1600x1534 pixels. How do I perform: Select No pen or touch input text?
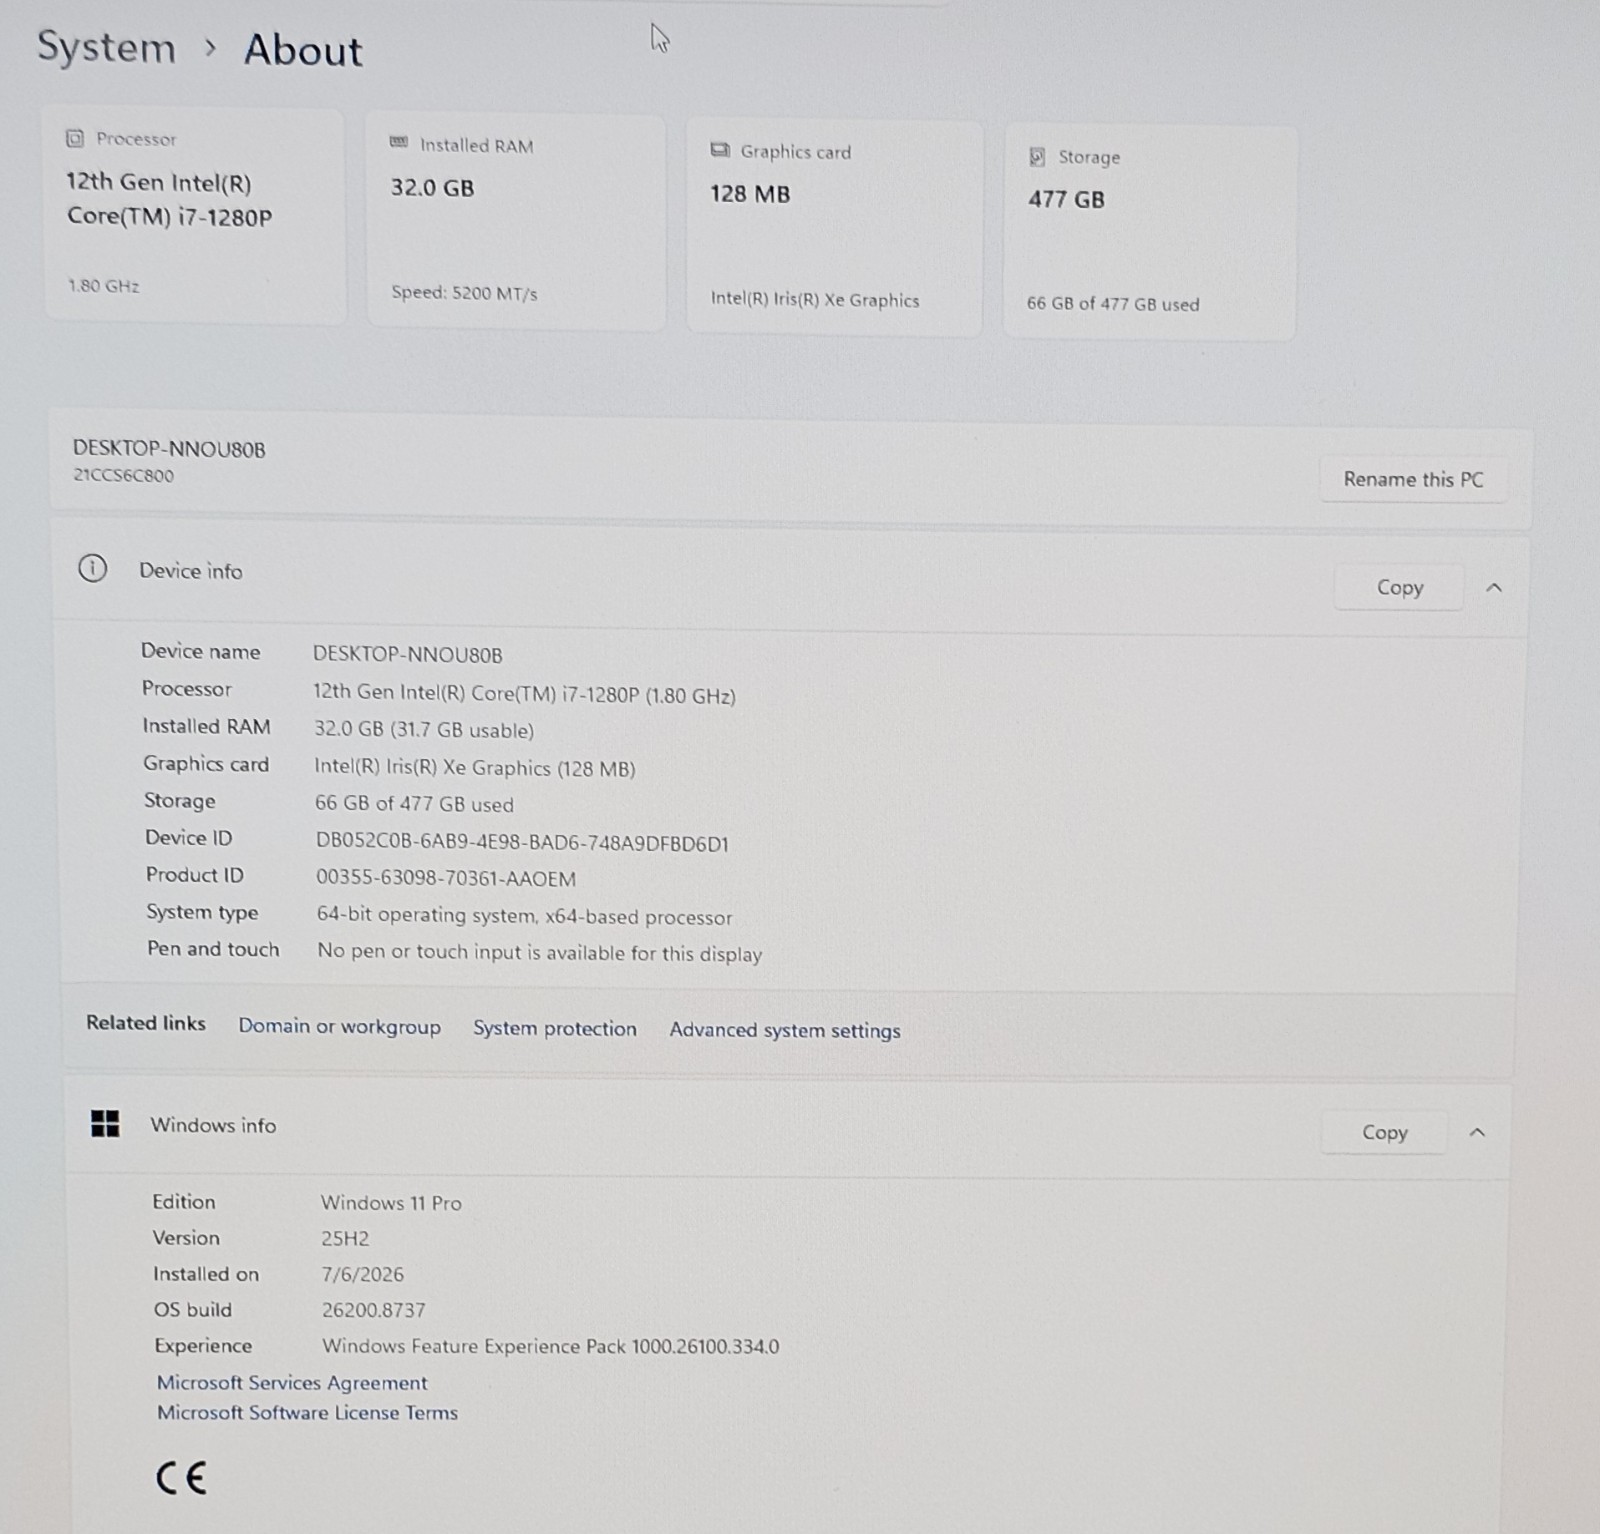pyautogui.click(x=540, y=952)
